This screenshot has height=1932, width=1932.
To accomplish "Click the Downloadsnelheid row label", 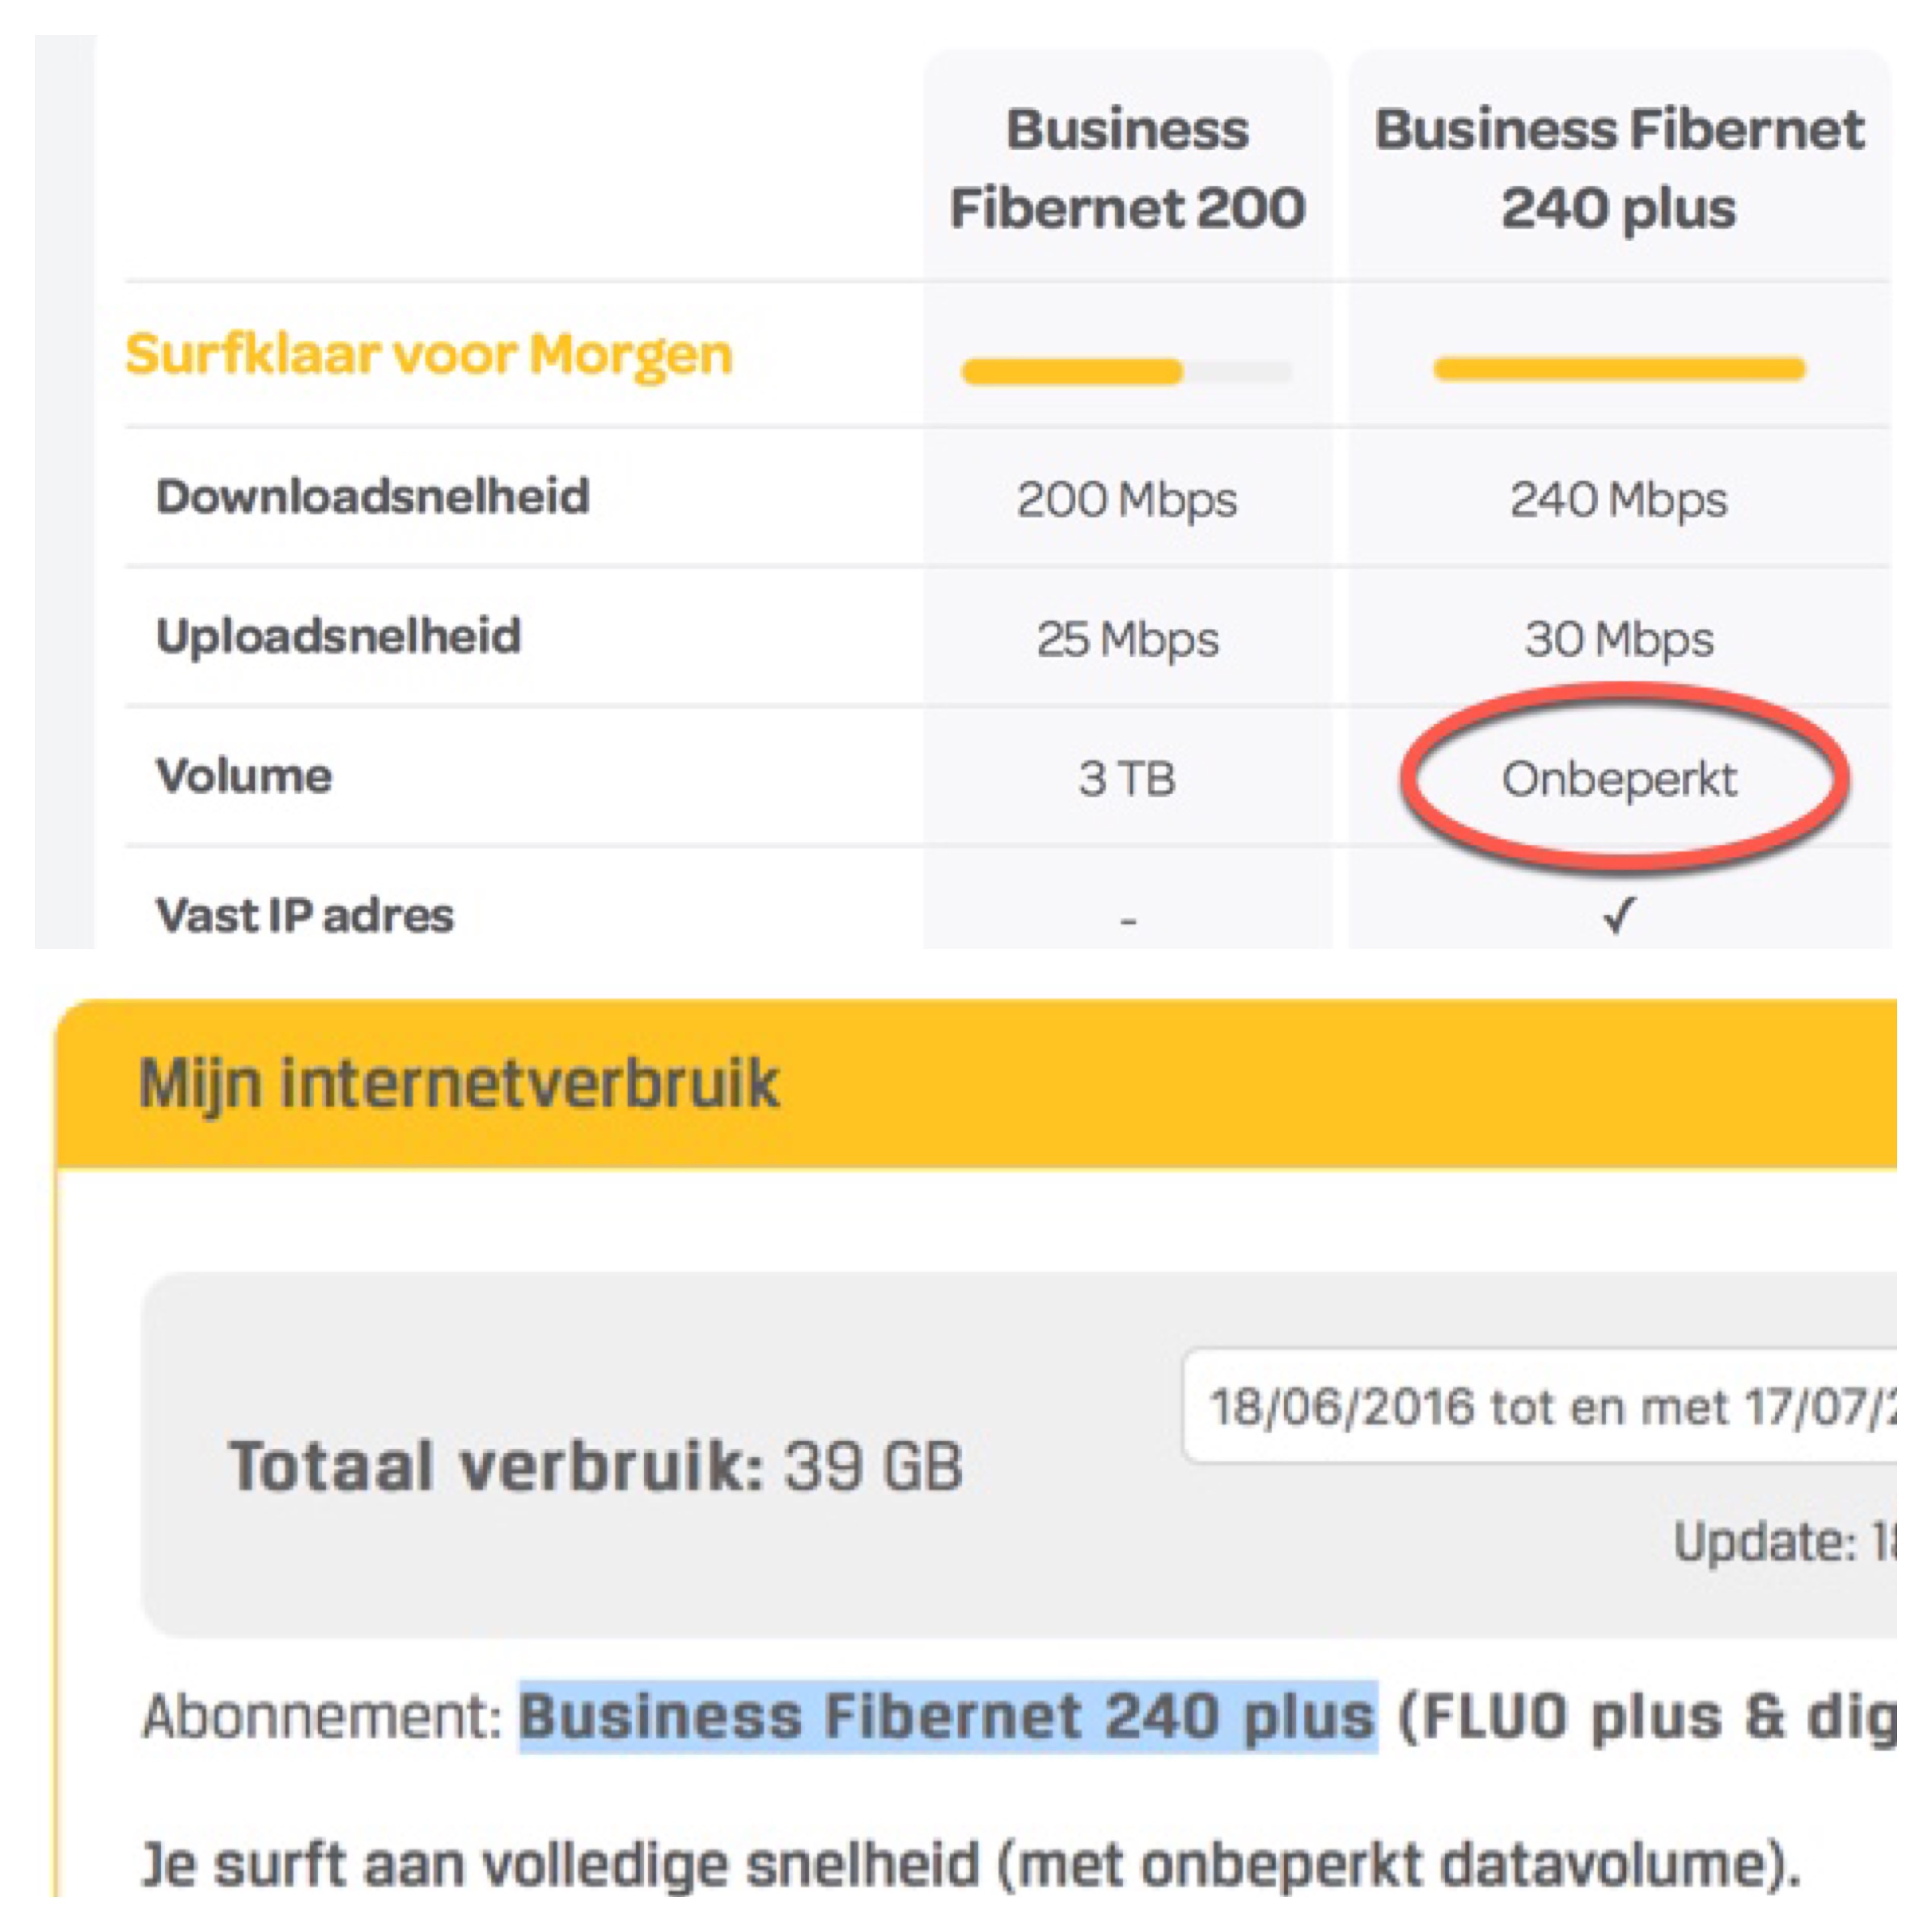I will (373, 496).
